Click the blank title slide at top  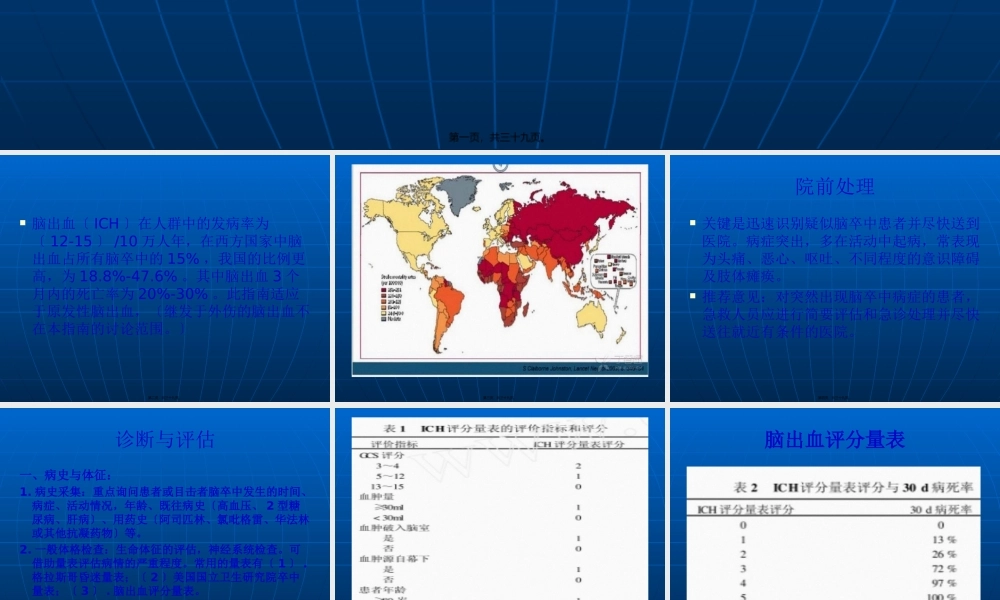499,70
